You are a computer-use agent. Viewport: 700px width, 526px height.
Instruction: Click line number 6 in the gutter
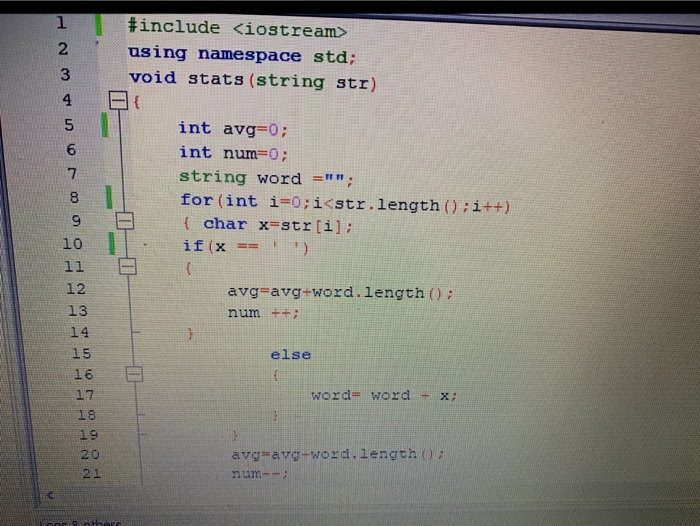tap(71, 150)
